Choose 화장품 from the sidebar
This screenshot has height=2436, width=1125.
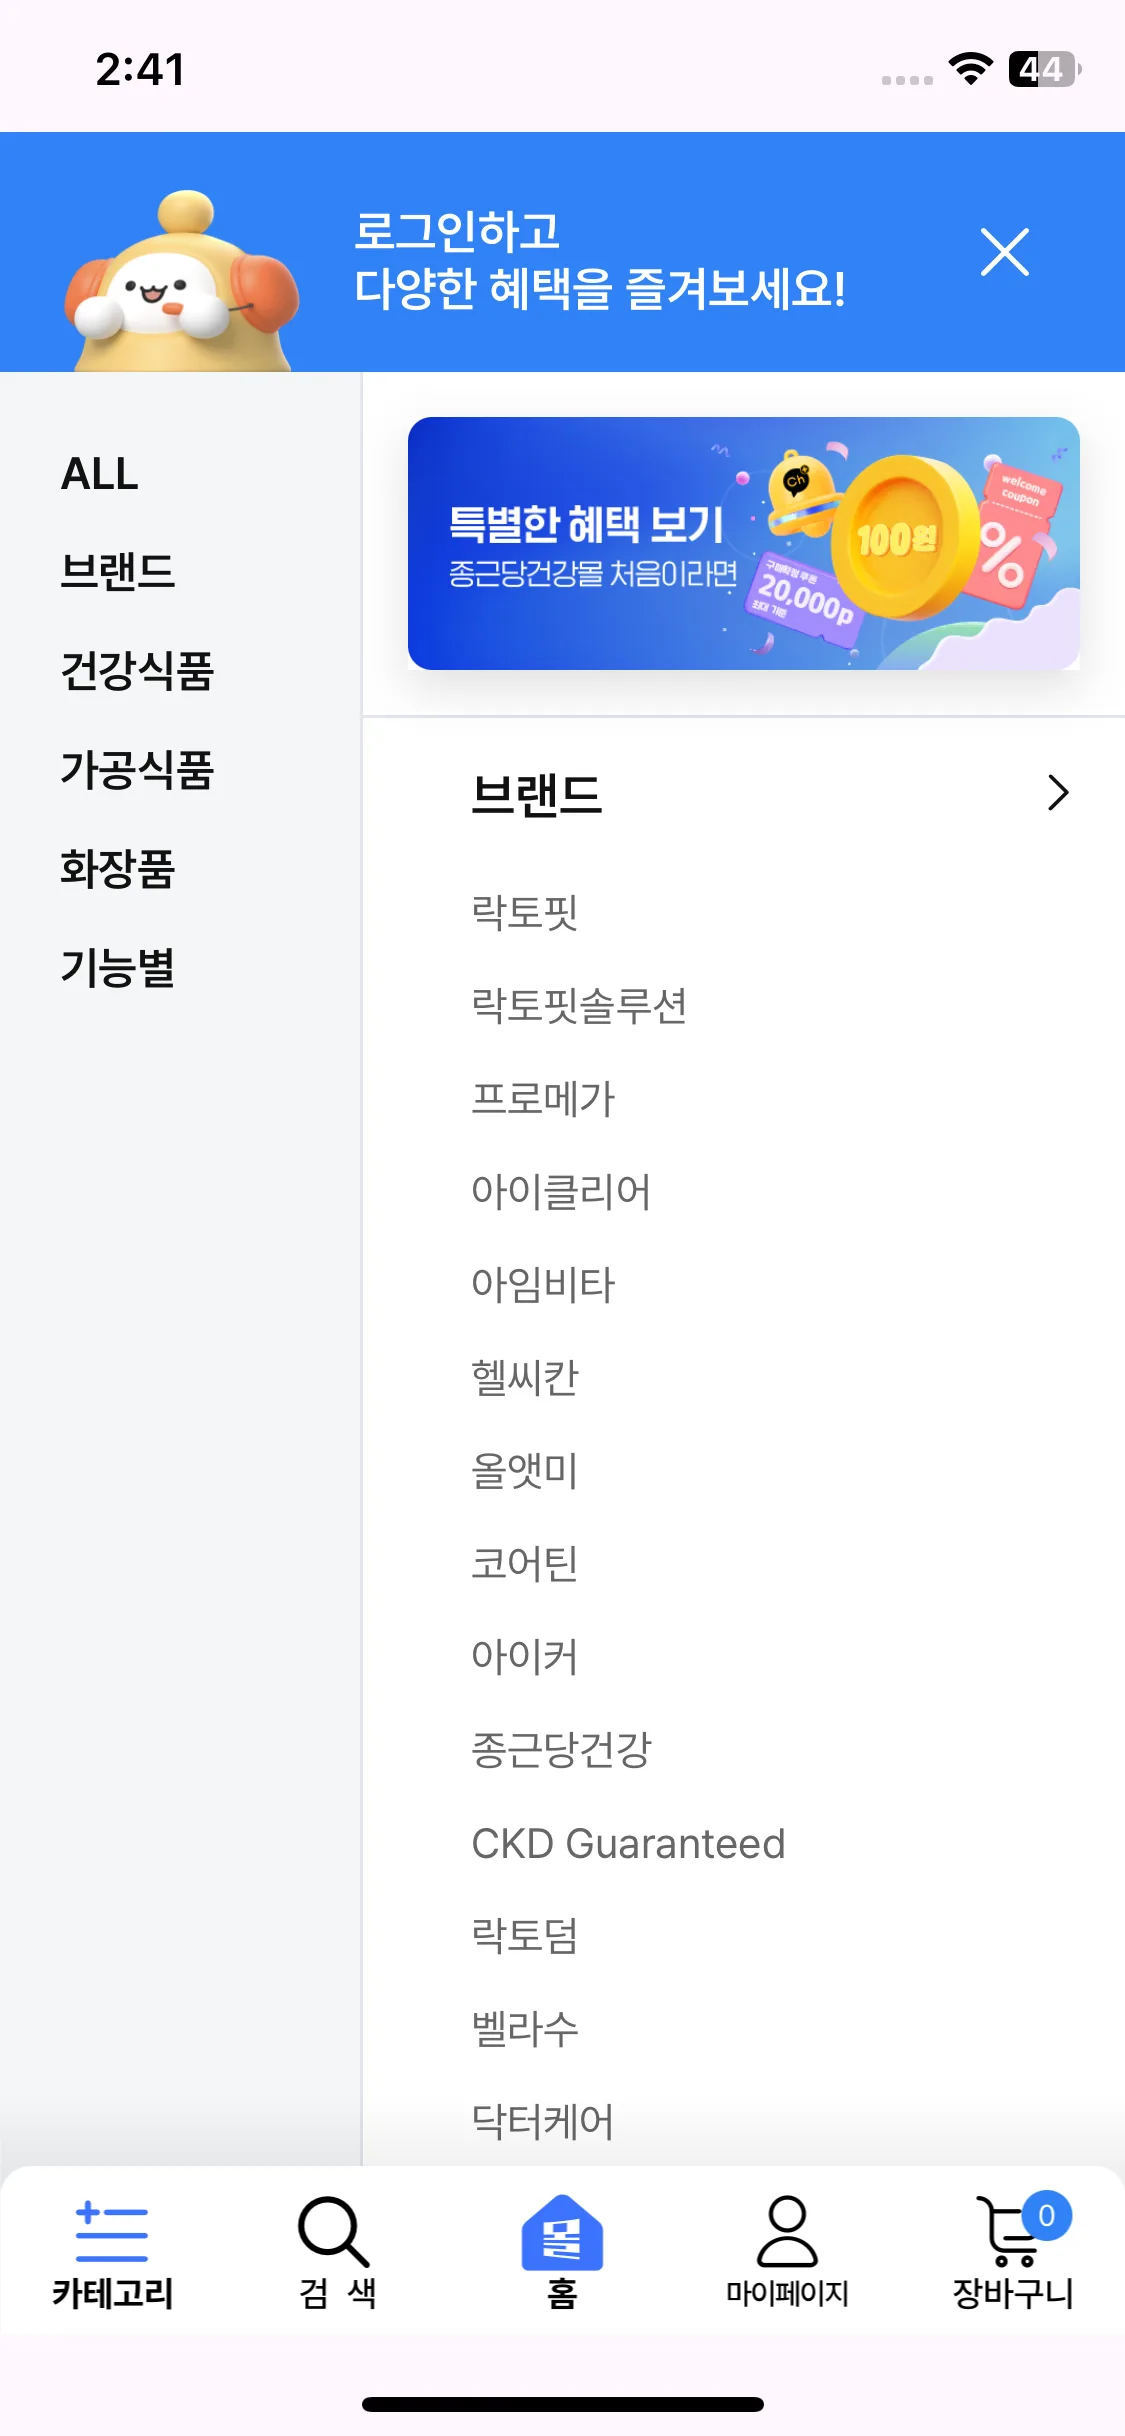click(118, 868)
